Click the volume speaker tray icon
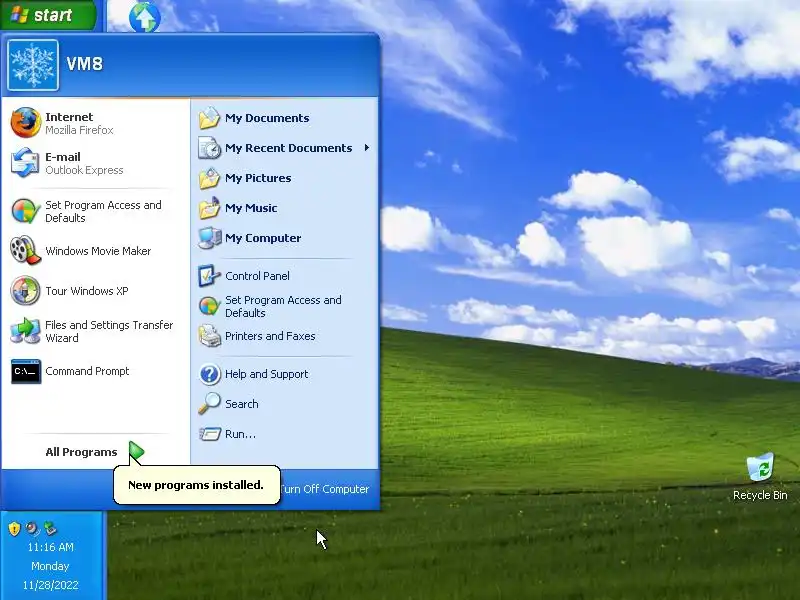This screenshot has width=800, height=600. click(x=32, y=529)
